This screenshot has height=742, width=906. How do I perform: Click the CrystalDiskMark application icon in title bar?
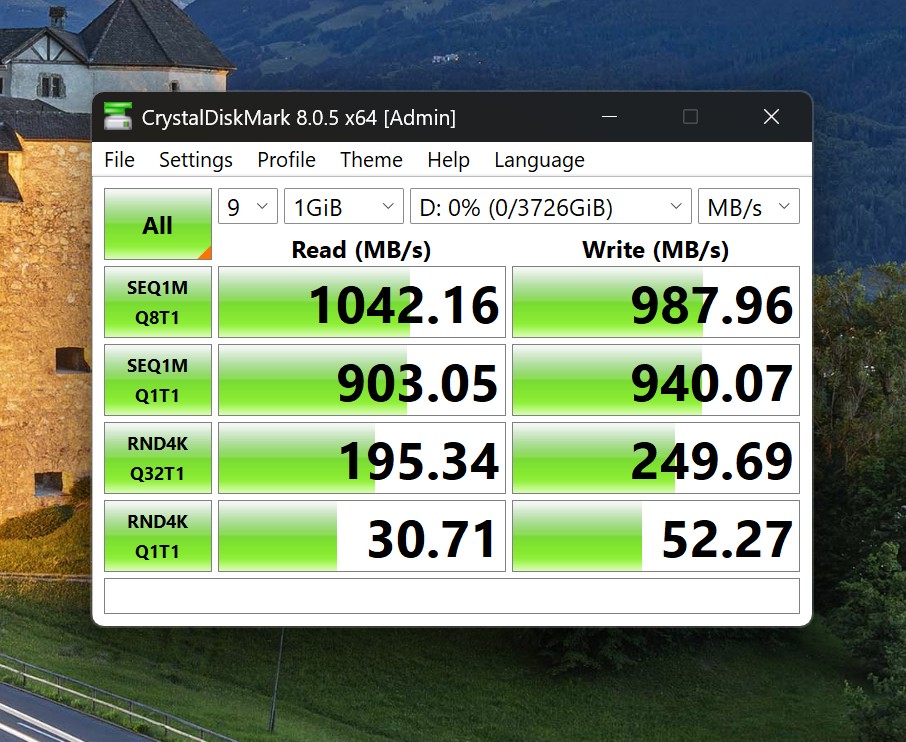coord(119,116)
